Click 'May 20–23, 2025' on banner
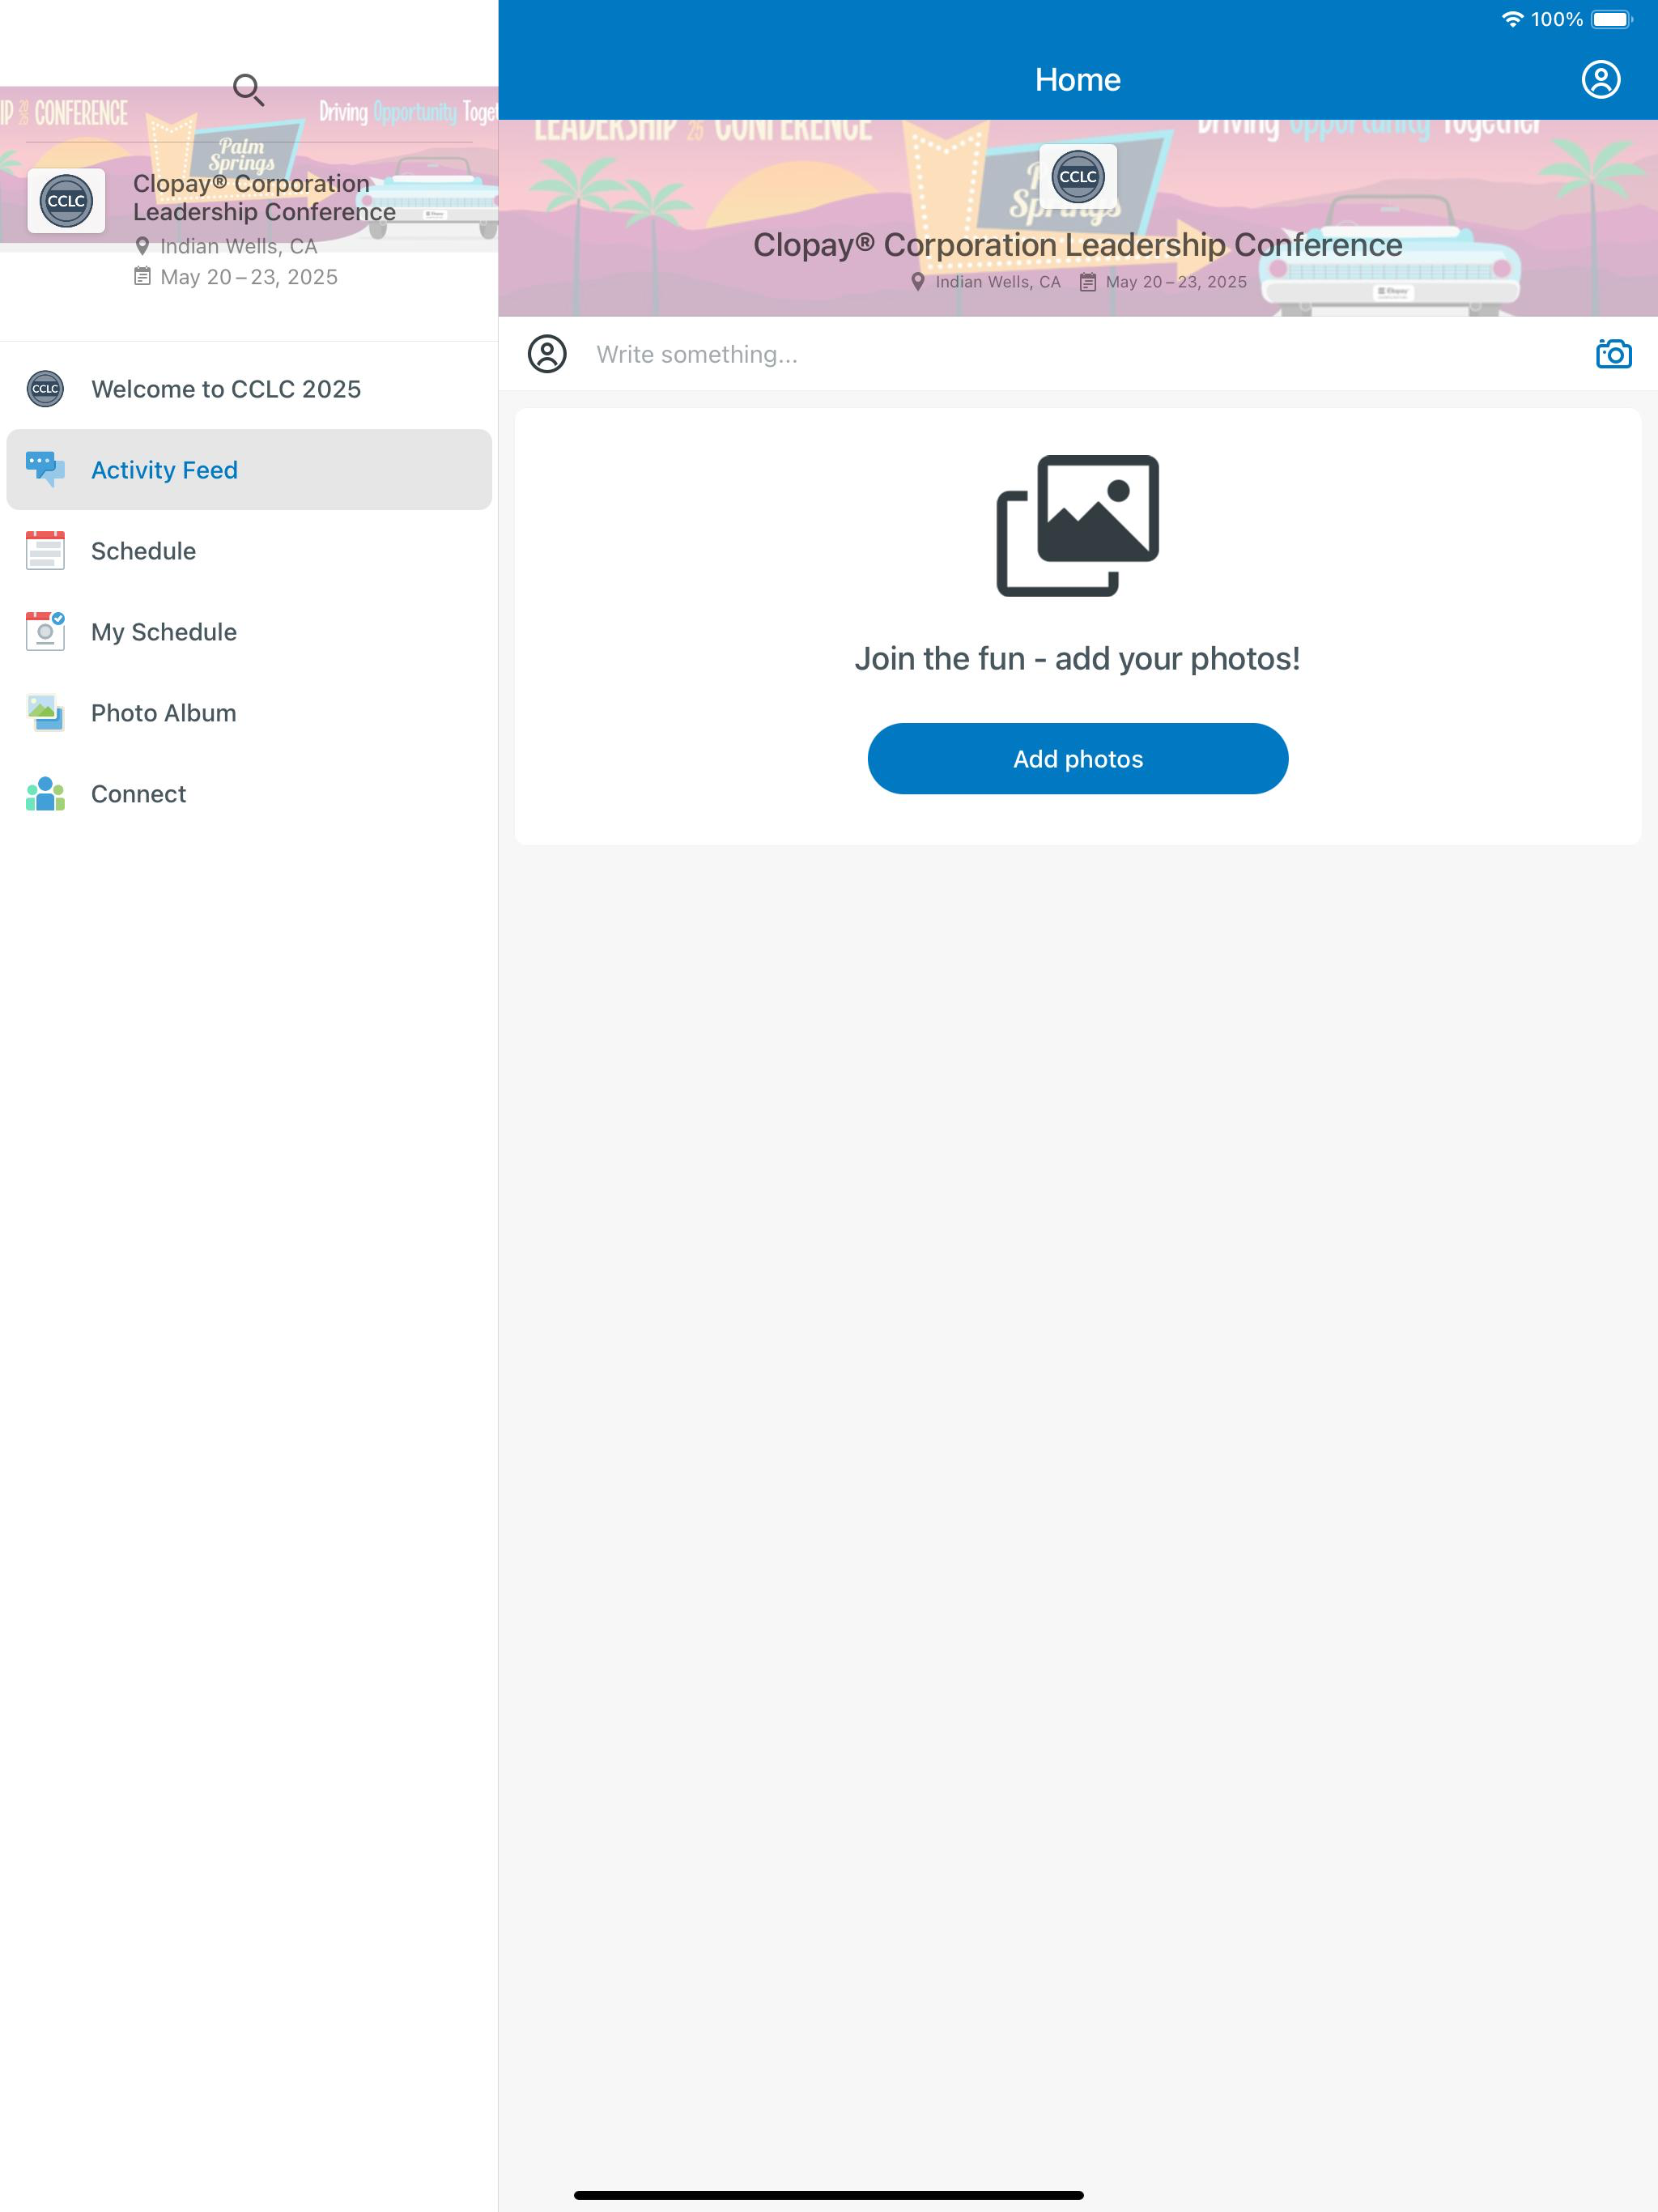 [1176, 282]
